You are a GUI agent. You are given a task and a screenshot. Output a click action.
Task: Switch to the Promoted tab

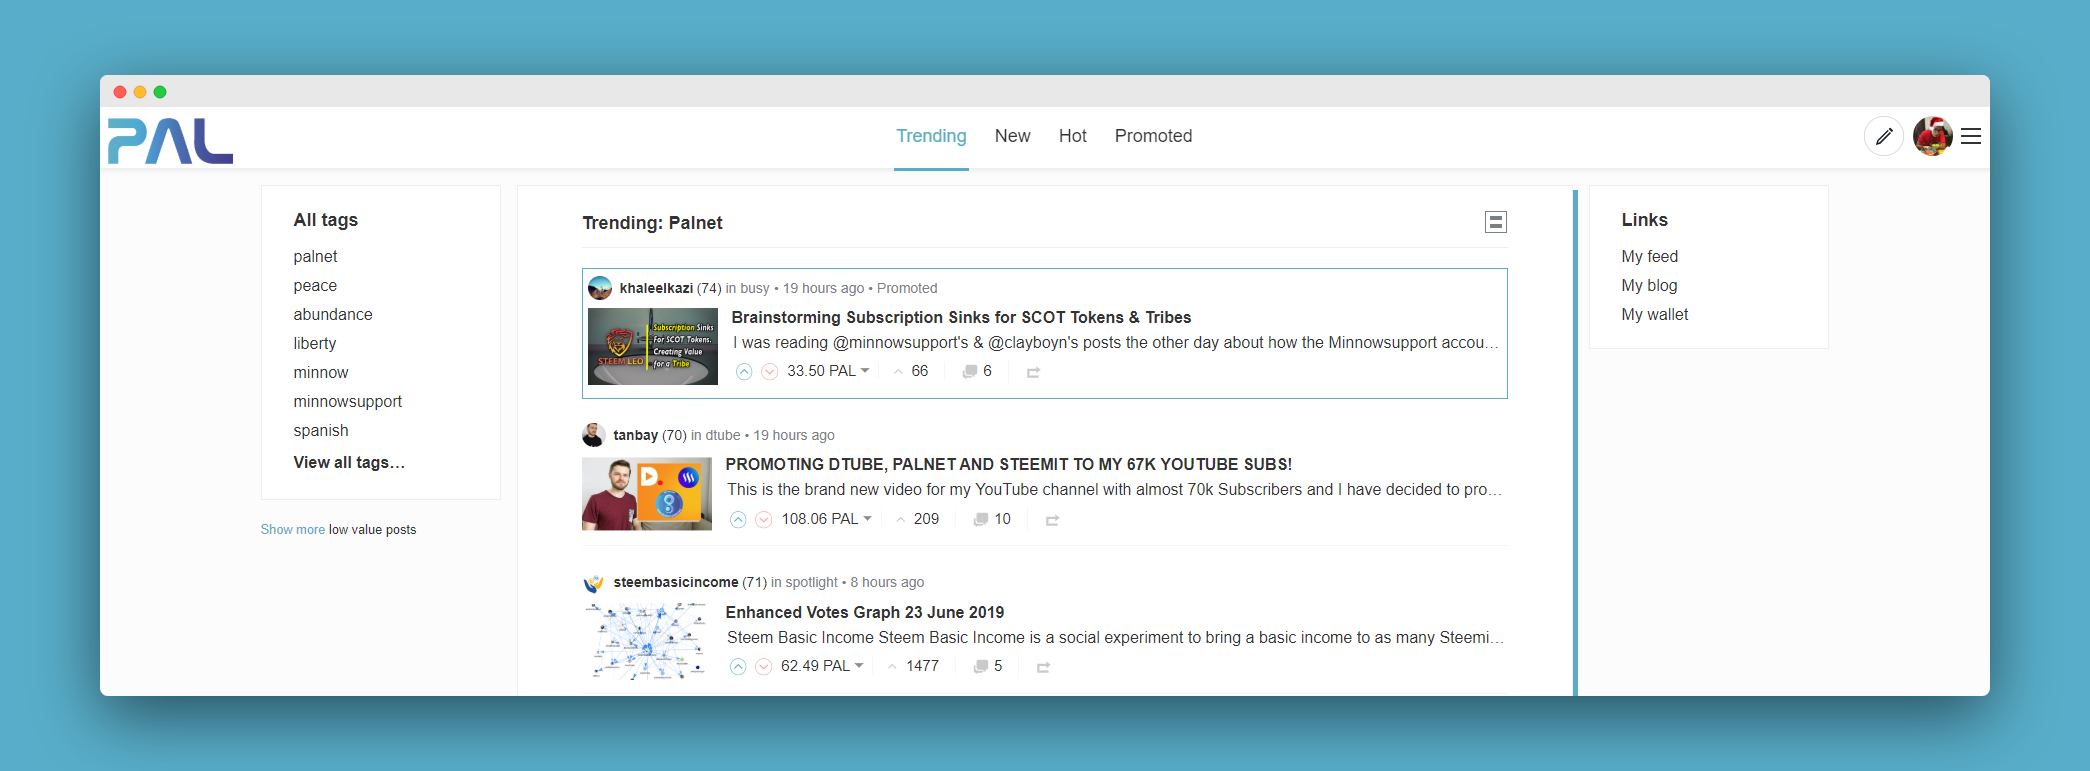point(1153,136)
